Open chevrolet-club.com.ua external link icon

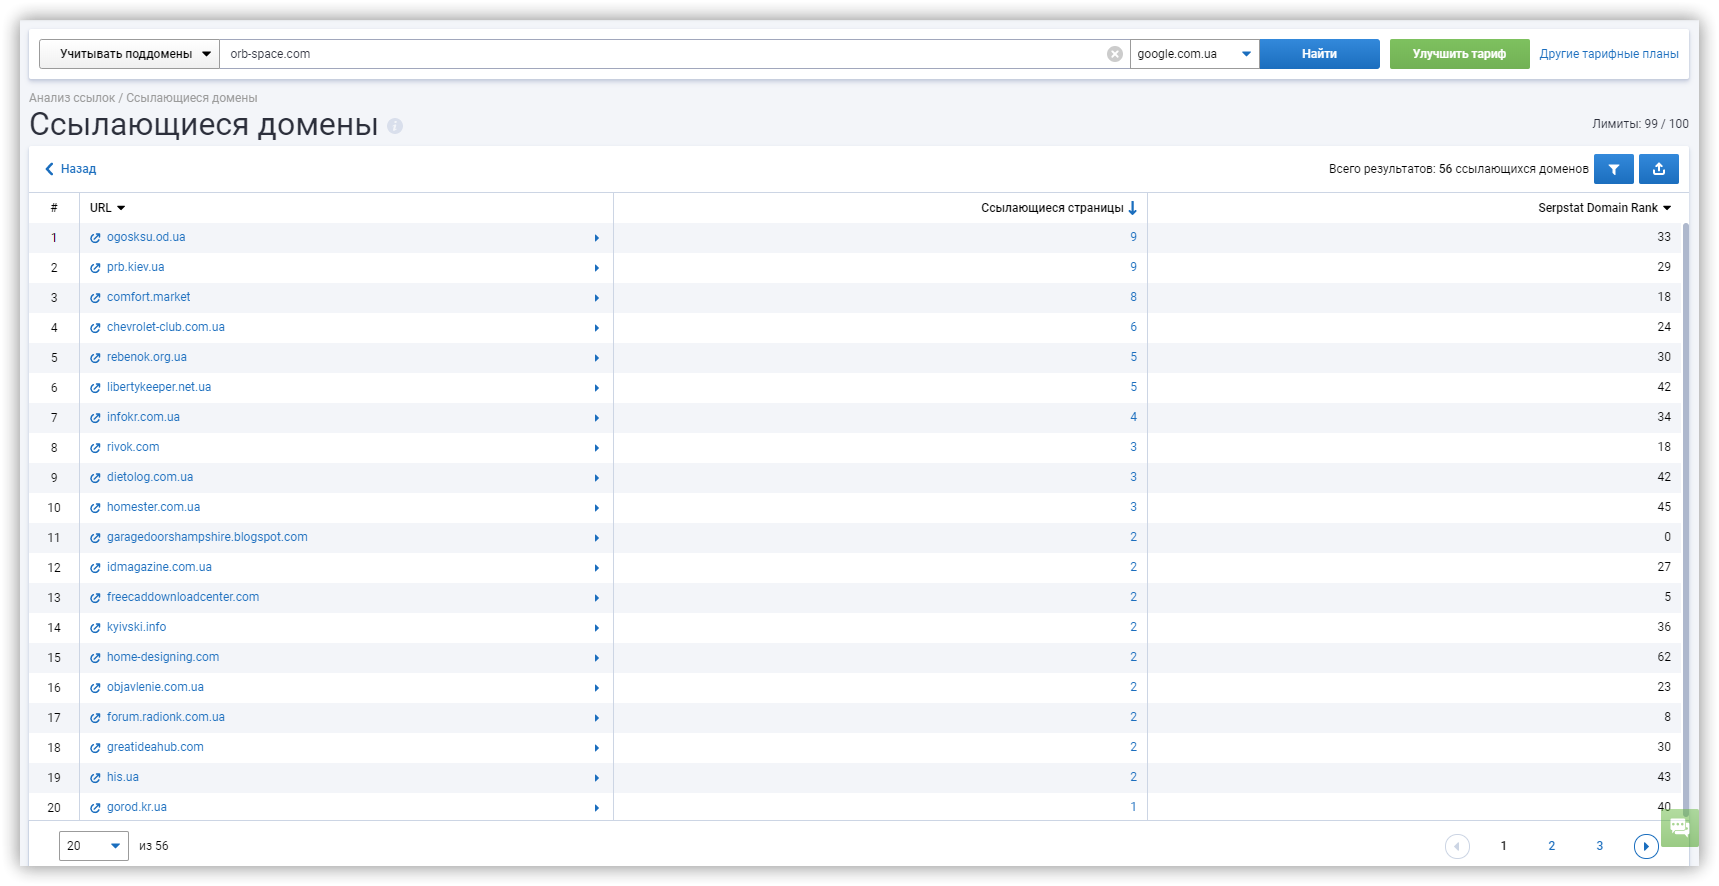[x=95, y=328]
